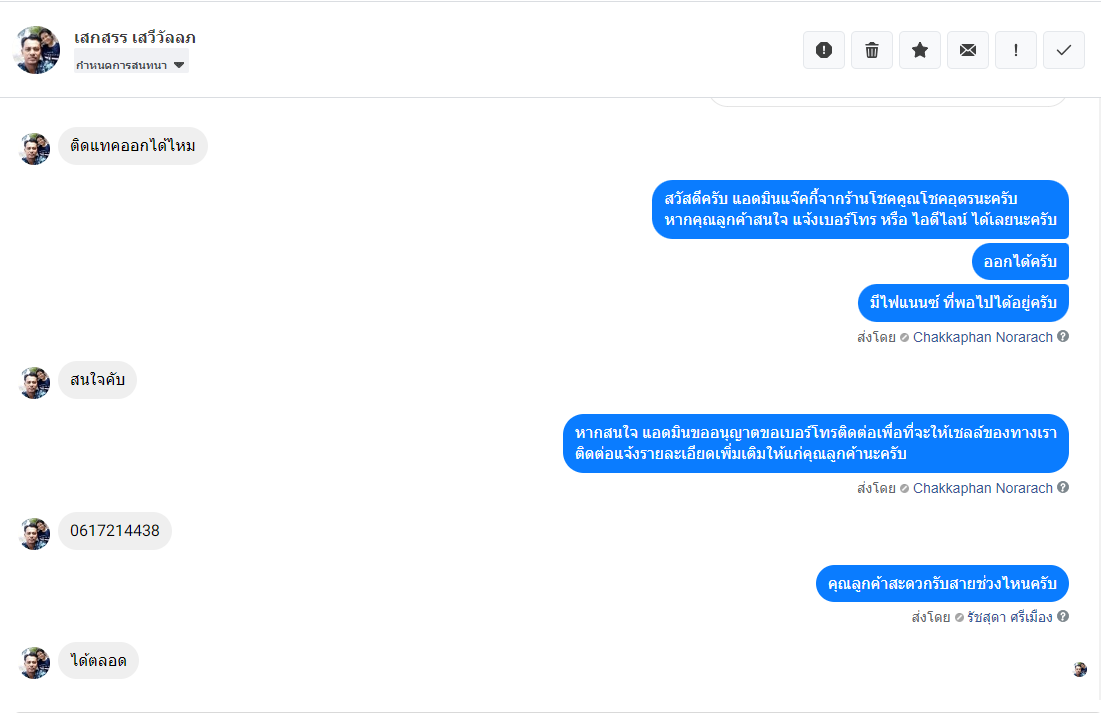Click the header profile picture
Image resolution: width=1101 pixels, height=713 pixels.
38,50
